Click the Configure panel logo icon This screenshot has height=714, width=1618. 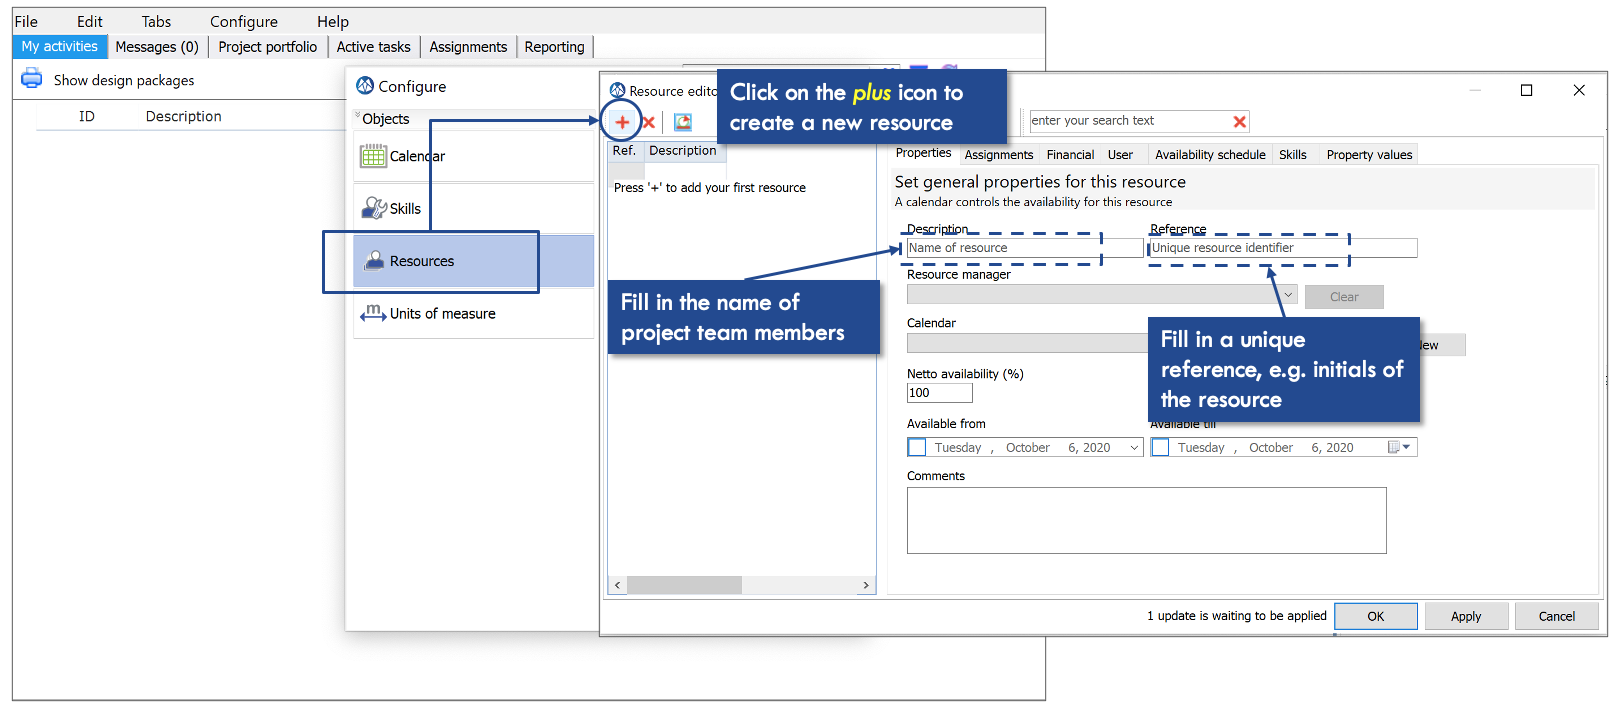click(365, 86)
